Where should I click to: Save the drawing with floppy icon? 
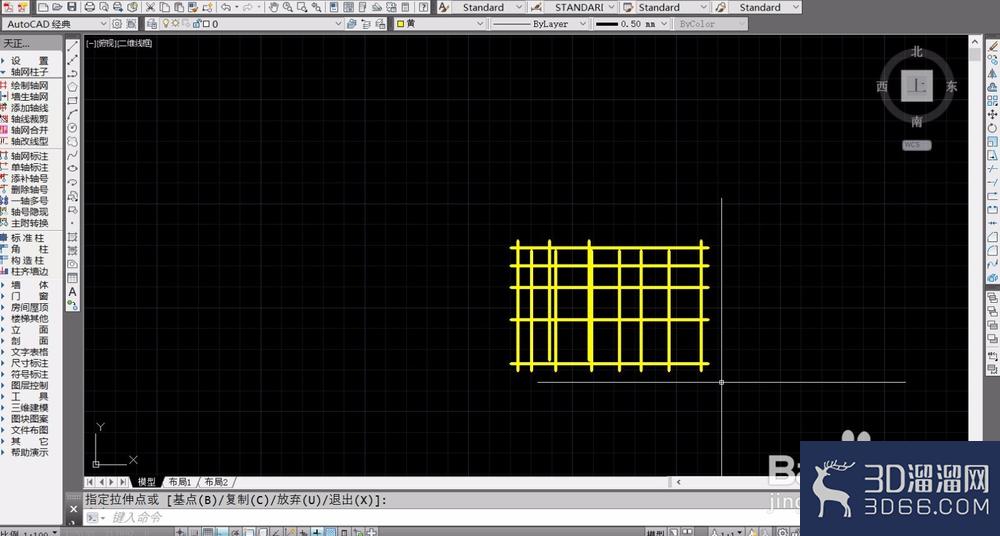[71, 7]
